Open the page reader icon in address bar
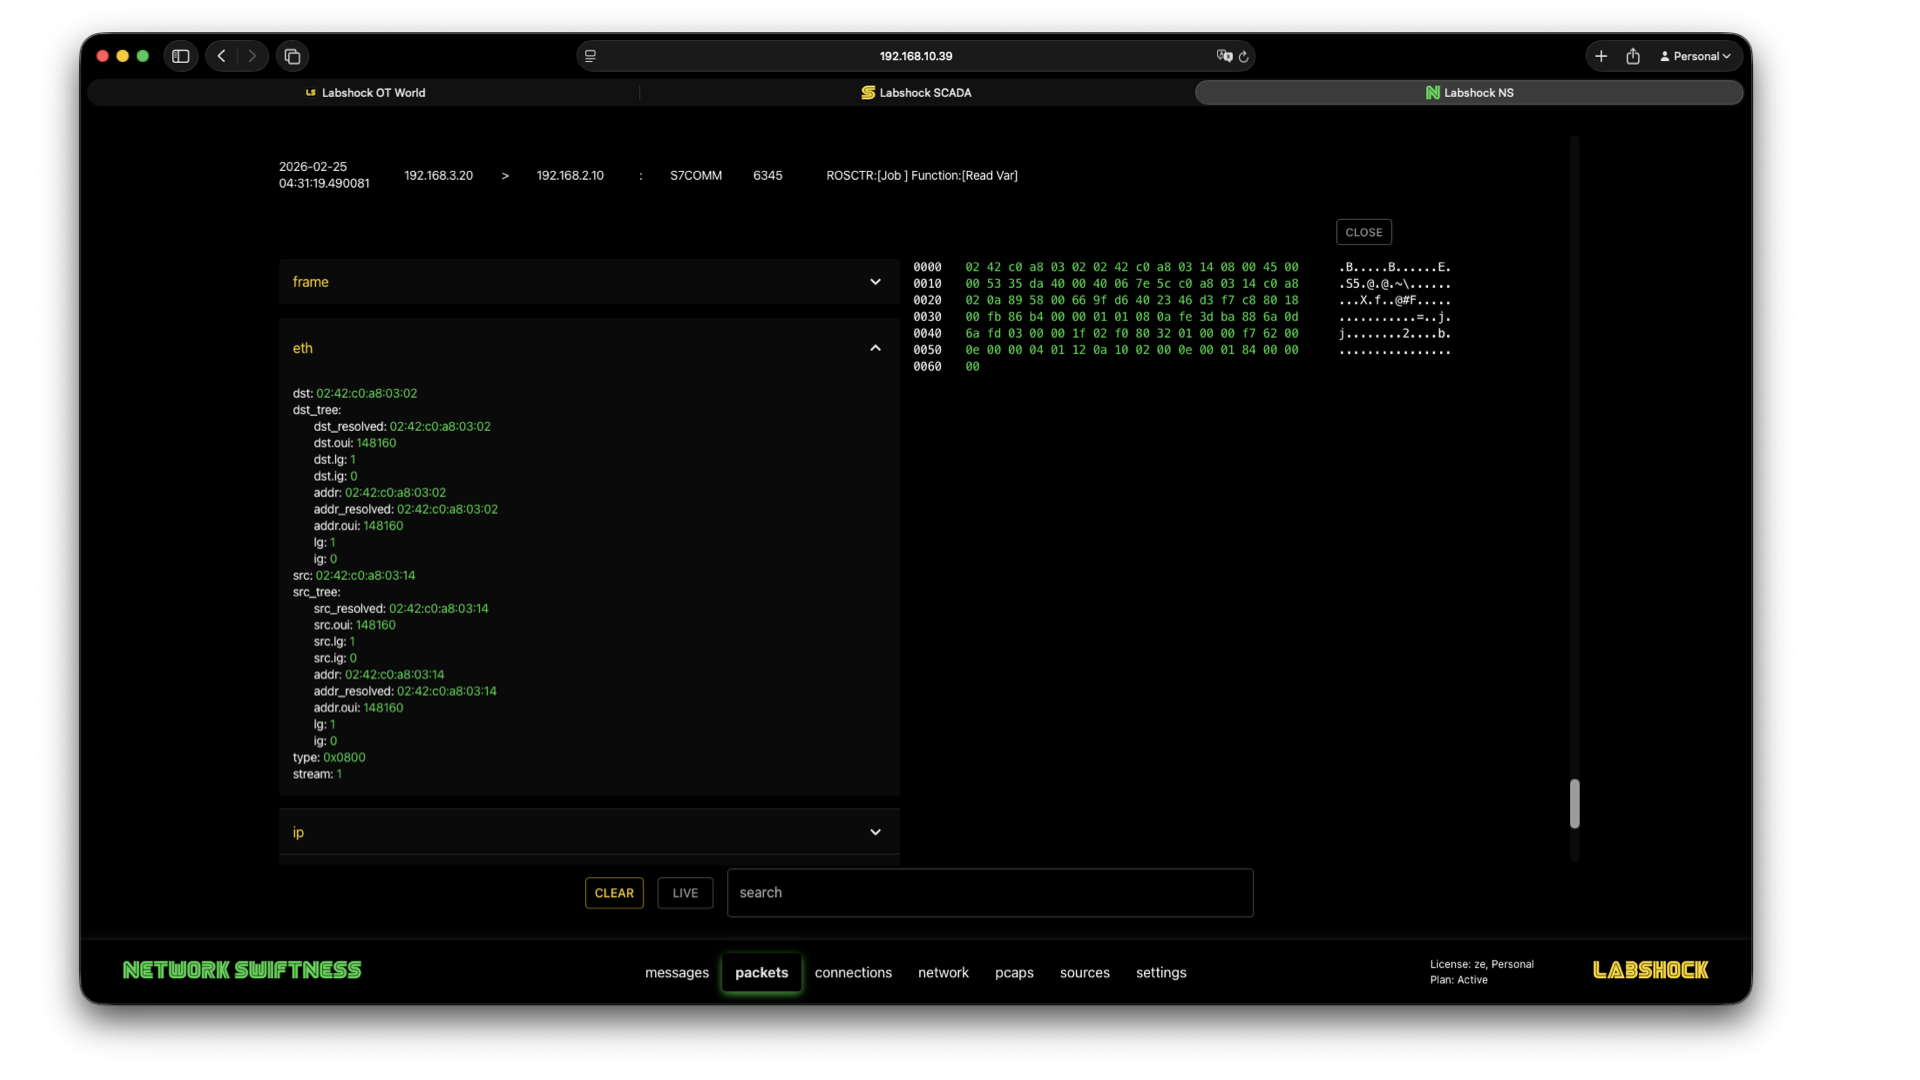 (x=591, y=56)
